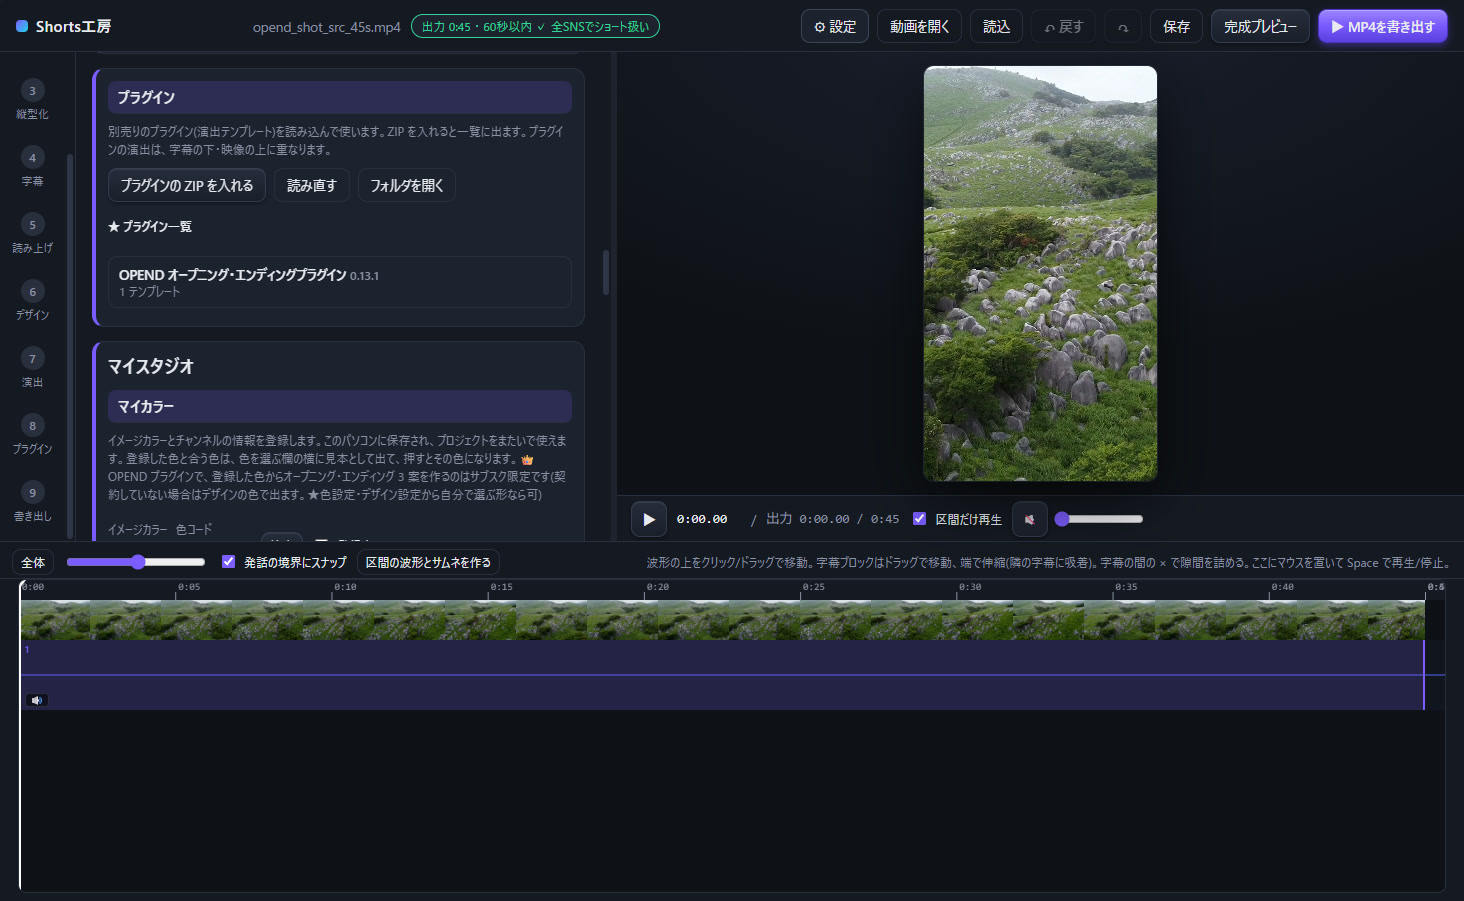This screenshot has width=1464, height=901.
Task: Click the マイカラー section header
Action: coord(340,406)
